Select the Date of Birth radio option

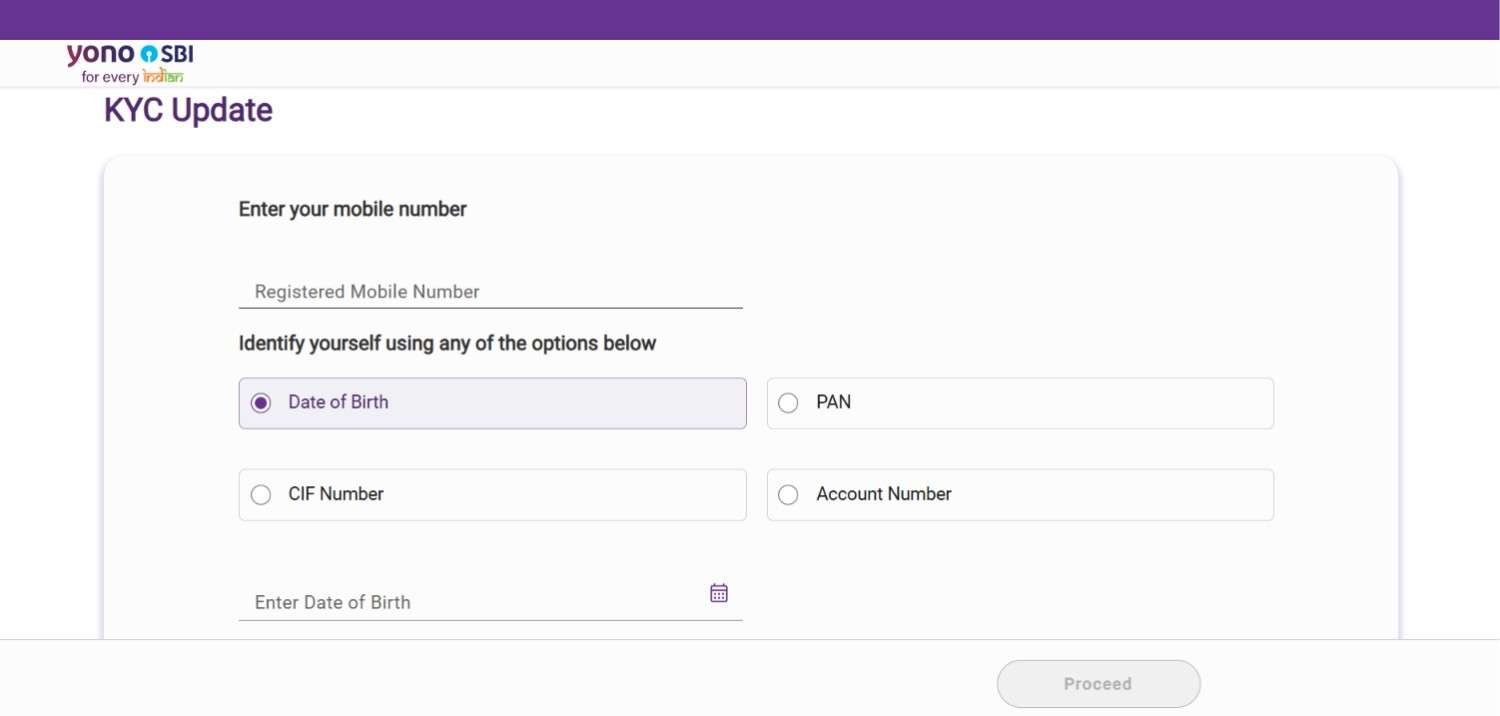(492, 403)
